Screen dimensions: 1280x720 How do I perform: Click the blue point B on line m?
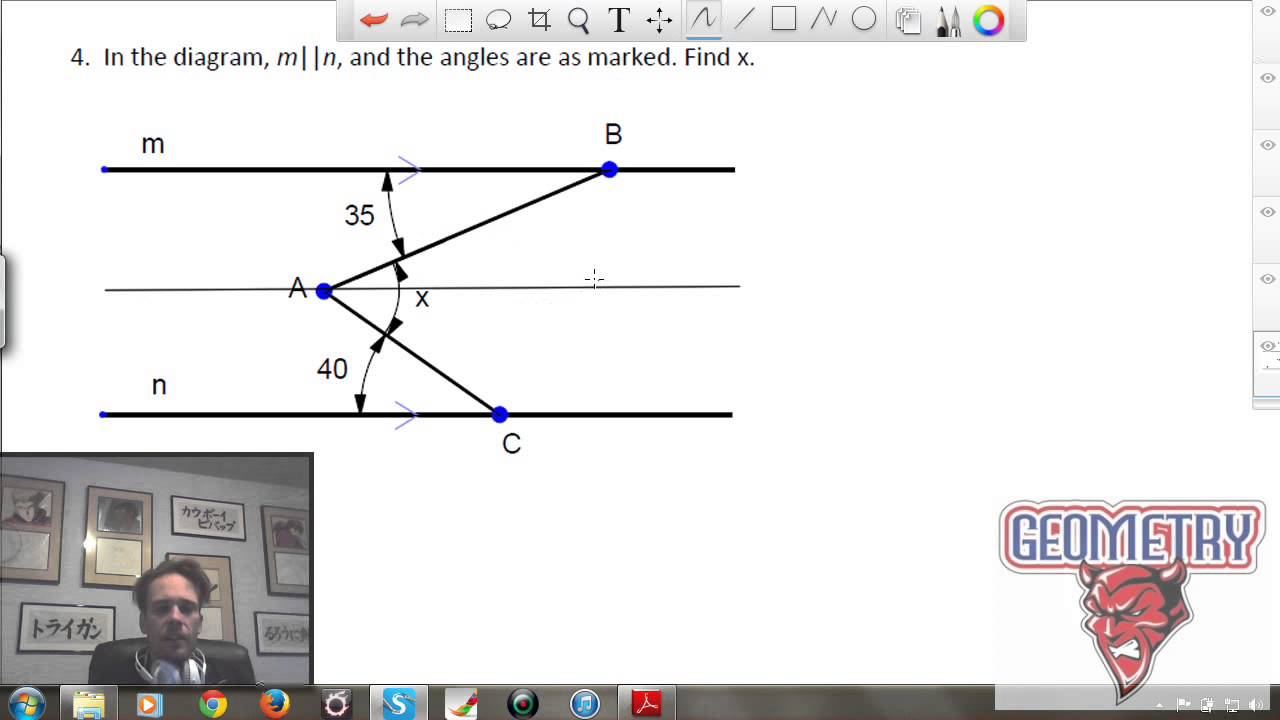[609, 169]
